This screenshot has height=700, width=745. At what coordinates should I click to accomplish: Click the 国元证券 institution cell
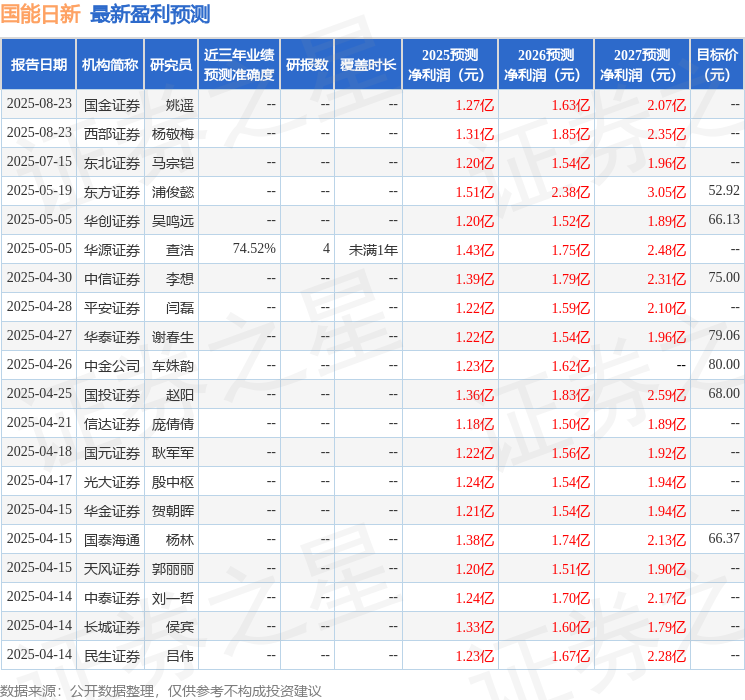tap(112, 453)
